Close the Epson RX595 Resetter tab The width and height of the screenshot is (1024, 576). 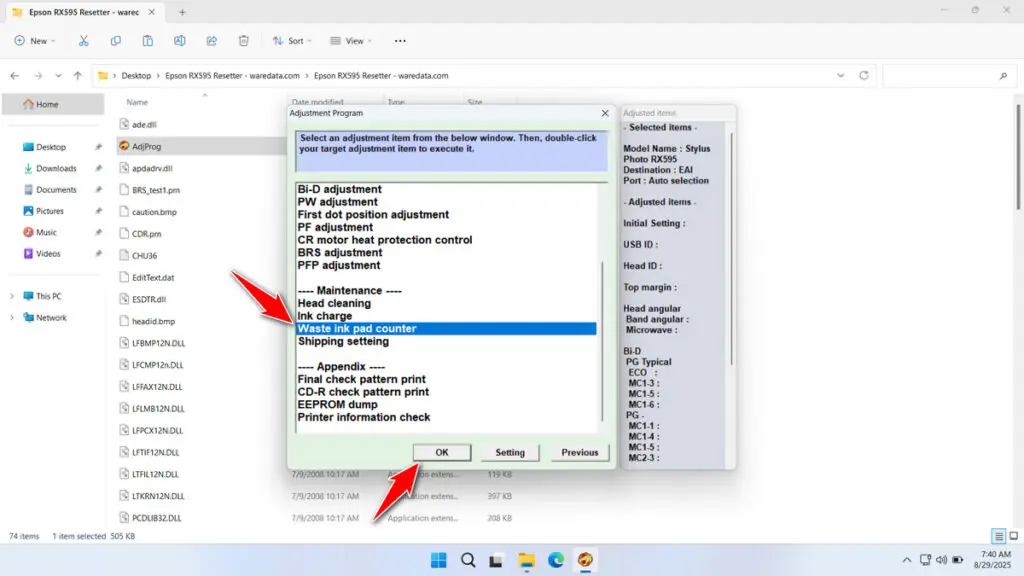tap(152, 12)
